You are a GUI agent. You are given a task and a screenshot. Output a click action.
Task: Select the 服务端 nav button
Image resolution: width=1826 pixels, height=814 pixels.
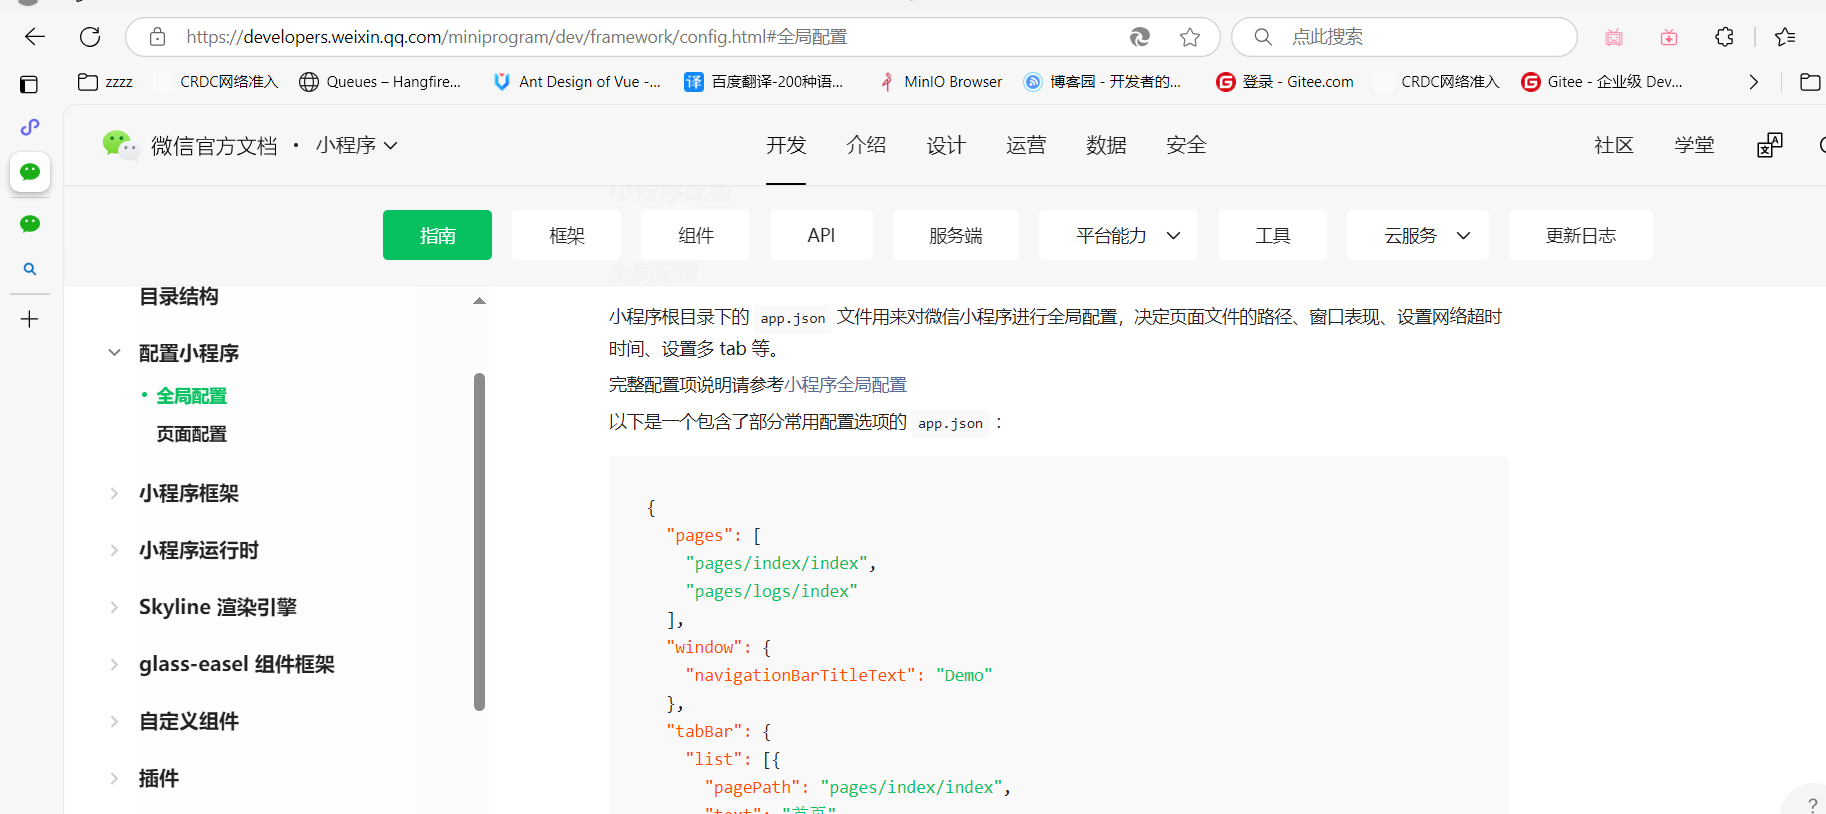coord(956,235)
